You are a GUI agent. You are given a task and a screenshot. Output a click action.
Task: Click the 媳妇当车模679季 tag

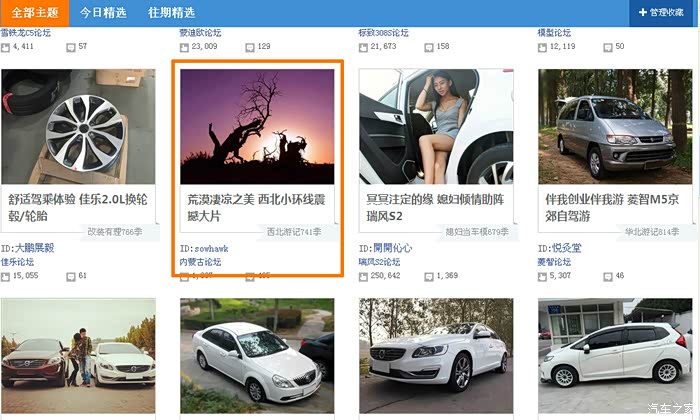coord(477,232)
